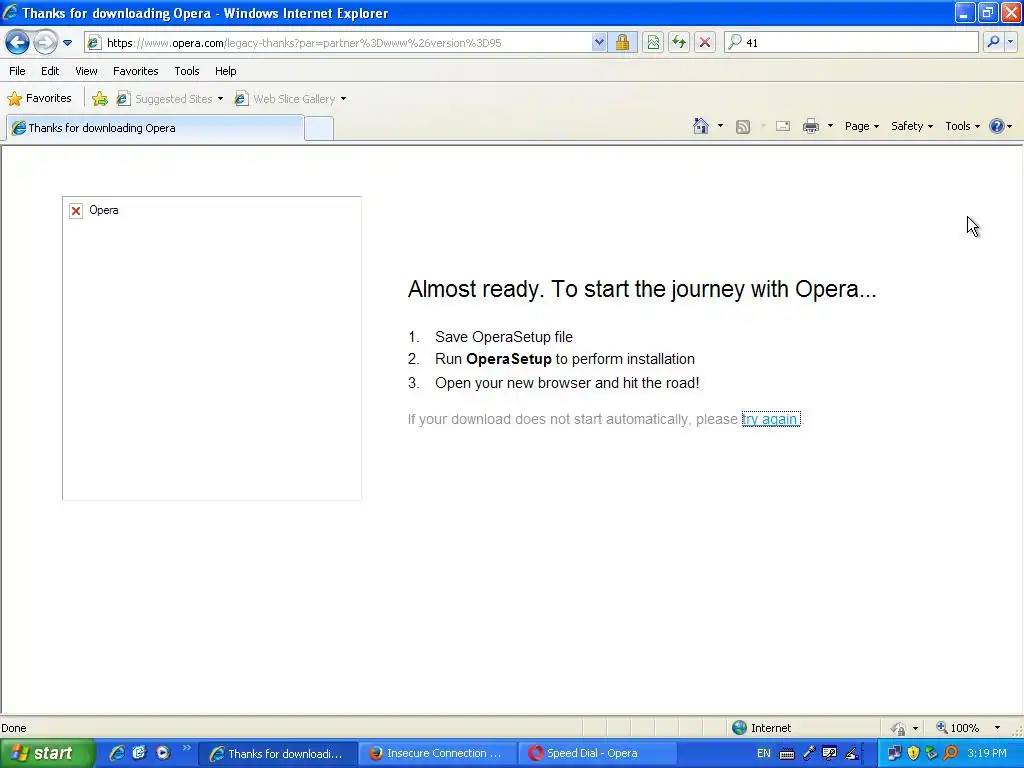Open the Edit menu

[x=50, y=71]
